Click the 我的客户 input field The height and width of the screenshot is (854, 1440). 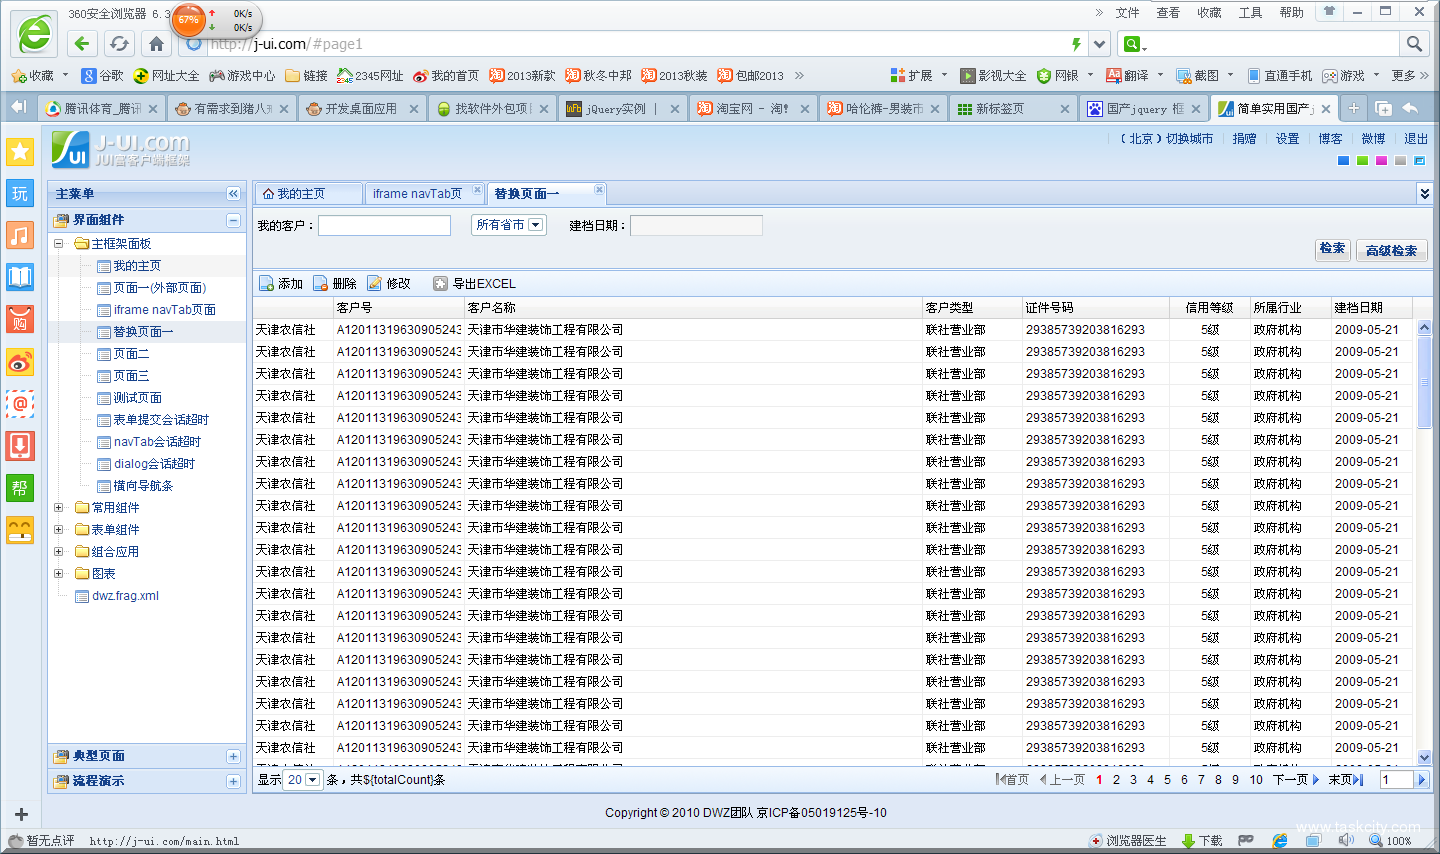pos(384,226)
